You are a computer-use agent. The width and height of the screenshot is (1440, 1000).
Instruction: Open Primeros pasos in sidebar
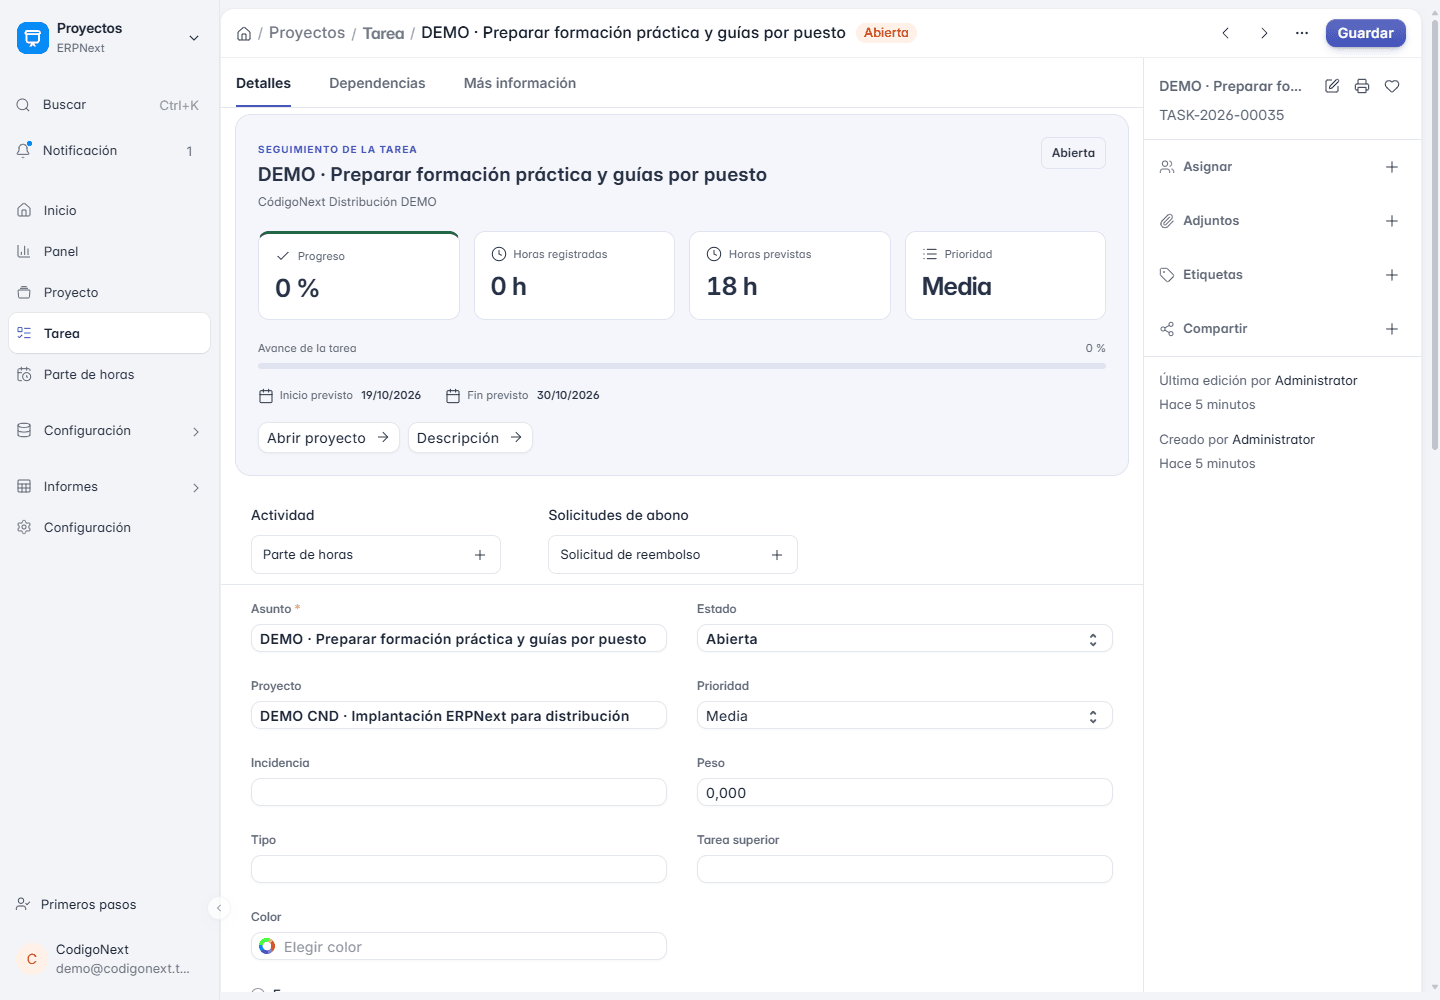tap(109, 905)
